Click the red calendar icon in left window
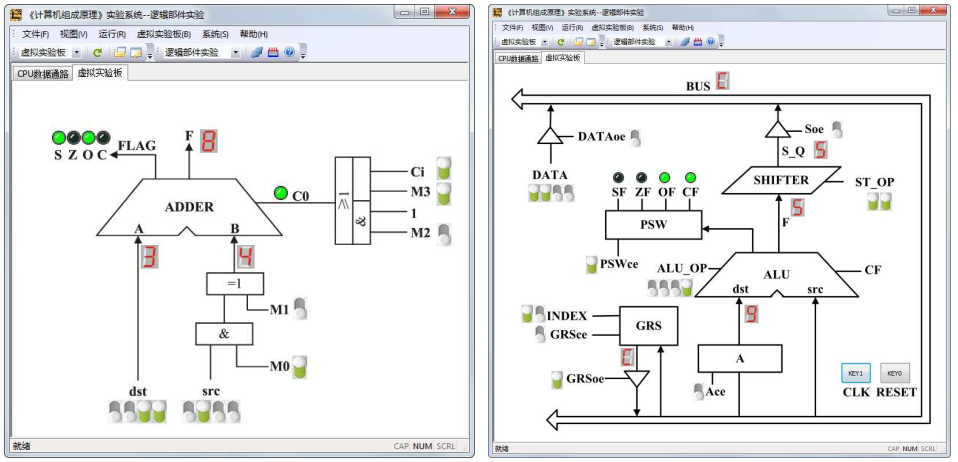The height and width of the screenshot is (462, 958). coord(273,52)
